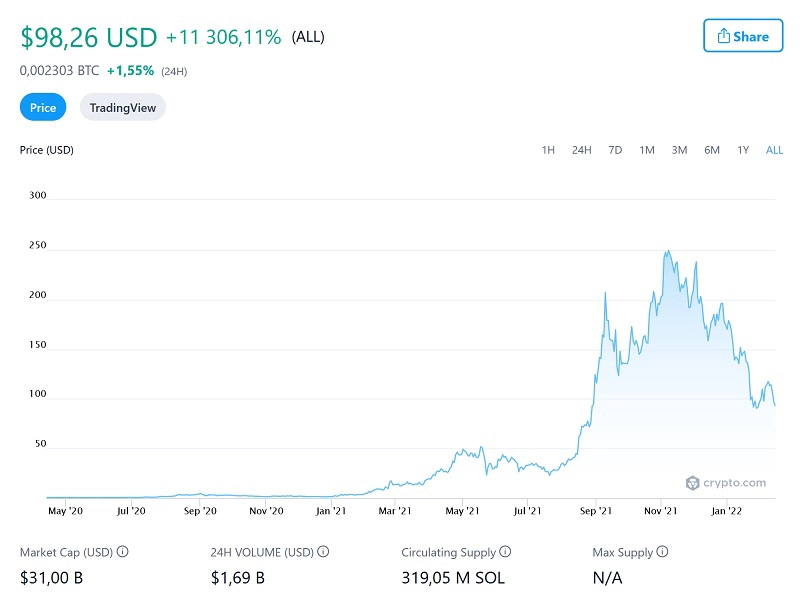
Task: Show the 1Y price chart
Action: tap(743, 150)
